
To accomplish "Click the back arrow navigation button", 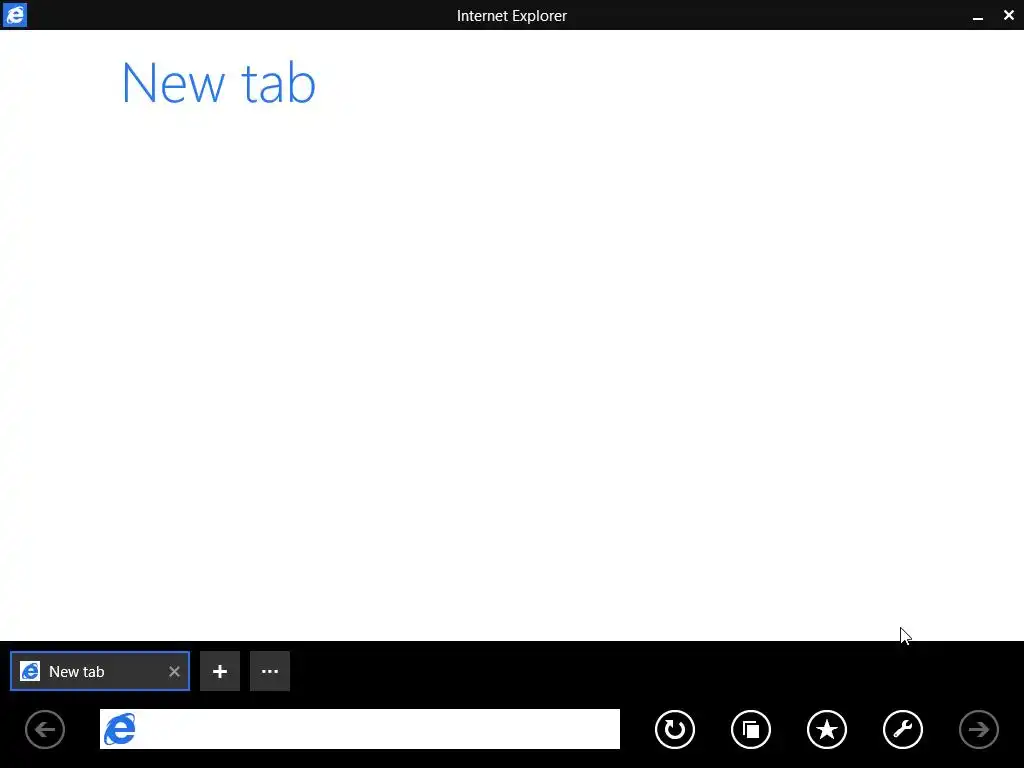I will pos(45,729).
